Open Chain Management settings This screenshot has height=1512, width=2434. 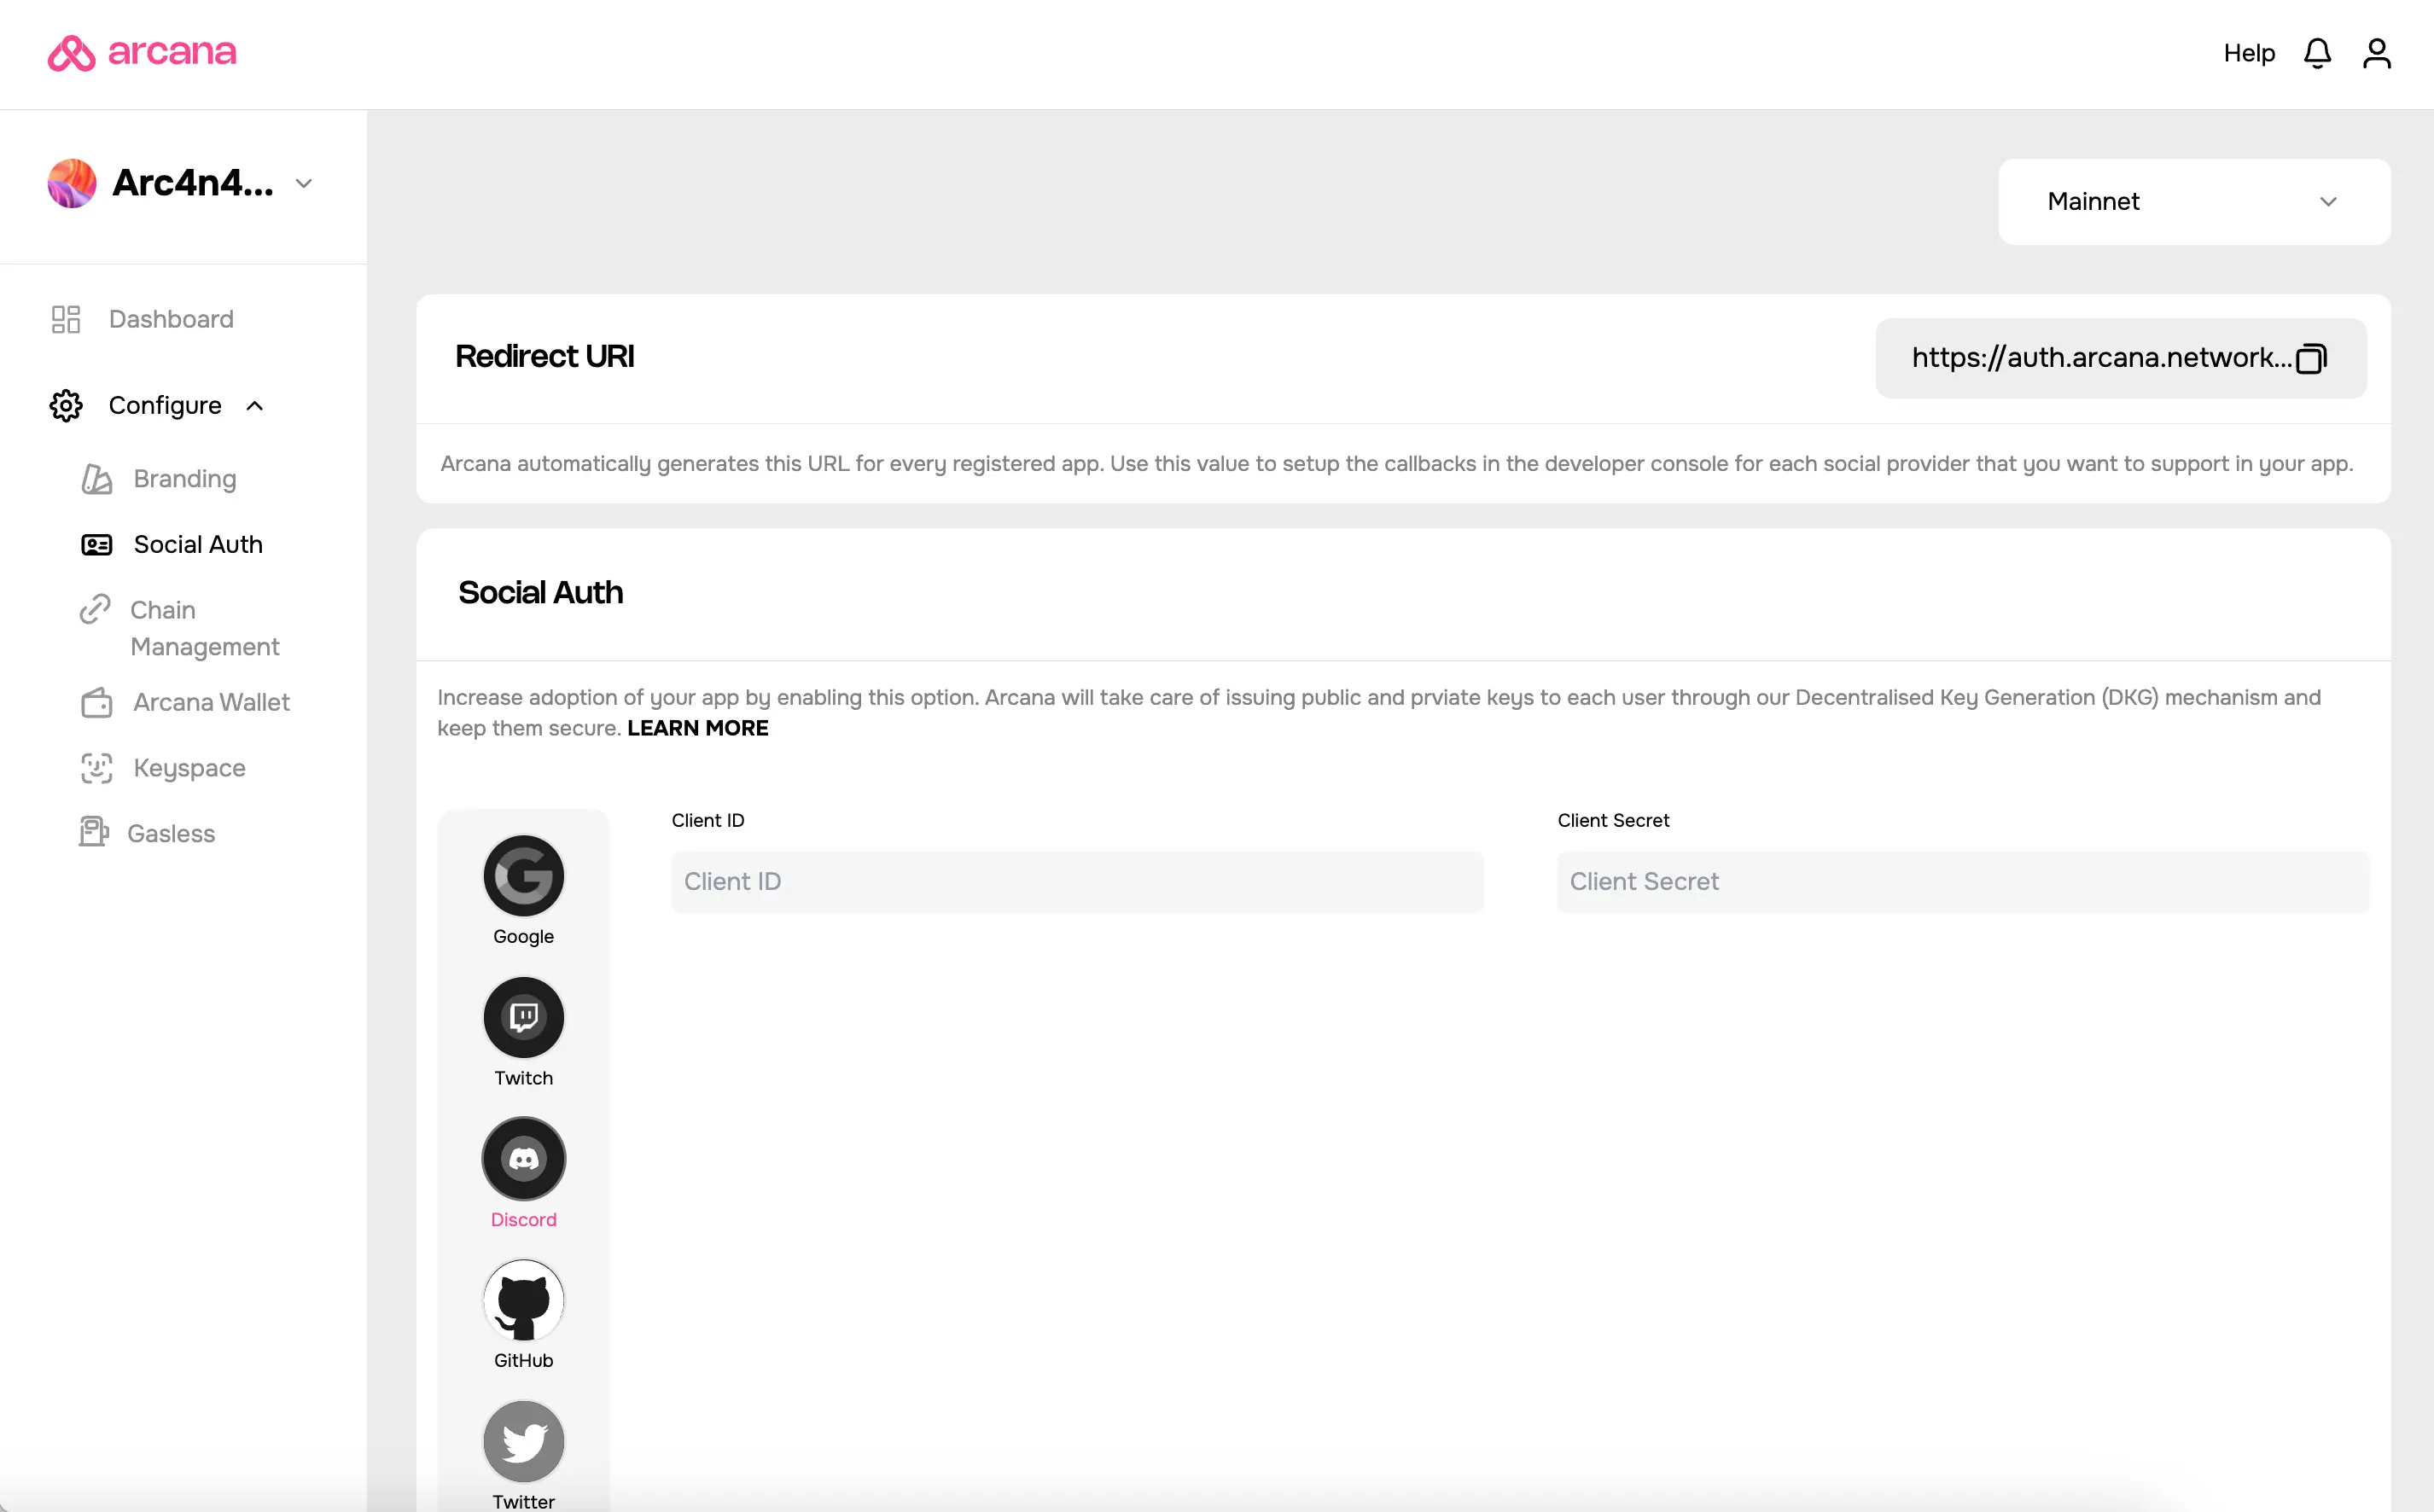(x=205, y=628)
